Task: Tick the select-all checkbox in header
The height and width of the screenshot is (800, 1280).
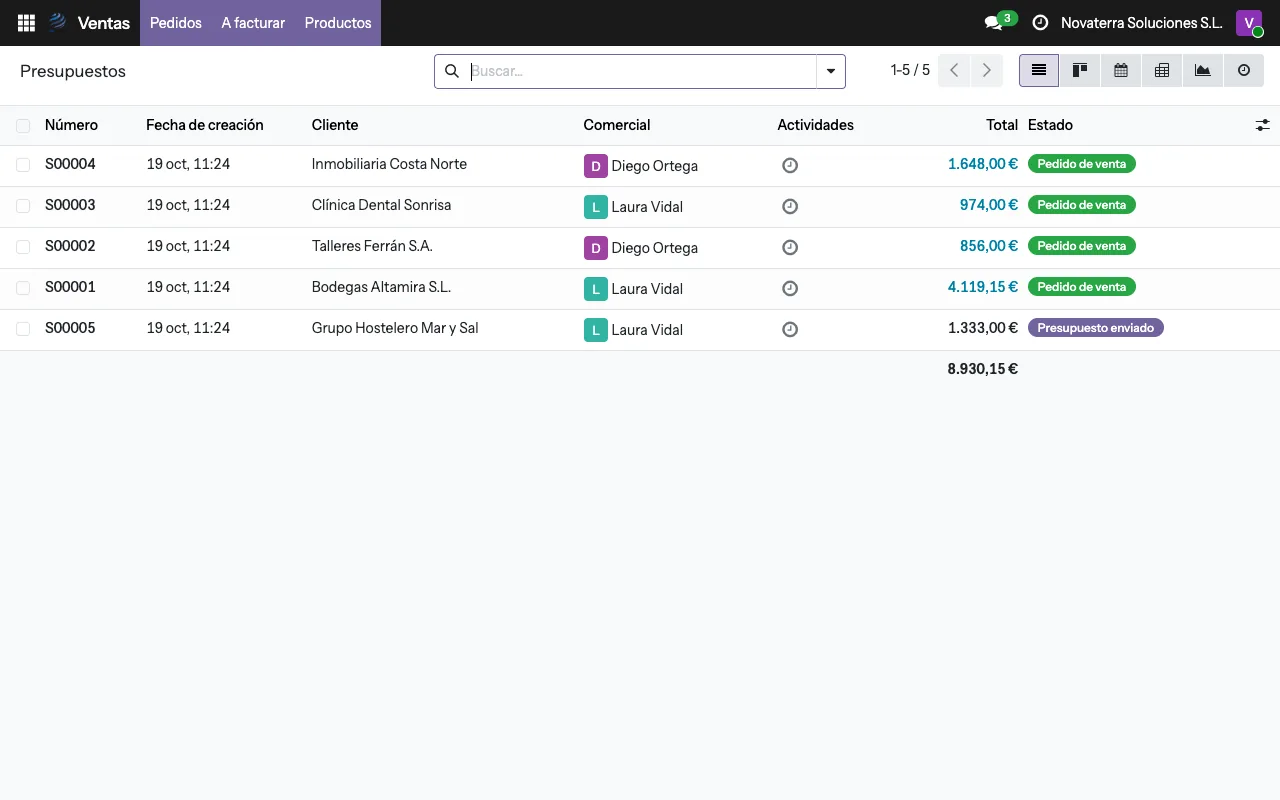Action: (23, 126)
